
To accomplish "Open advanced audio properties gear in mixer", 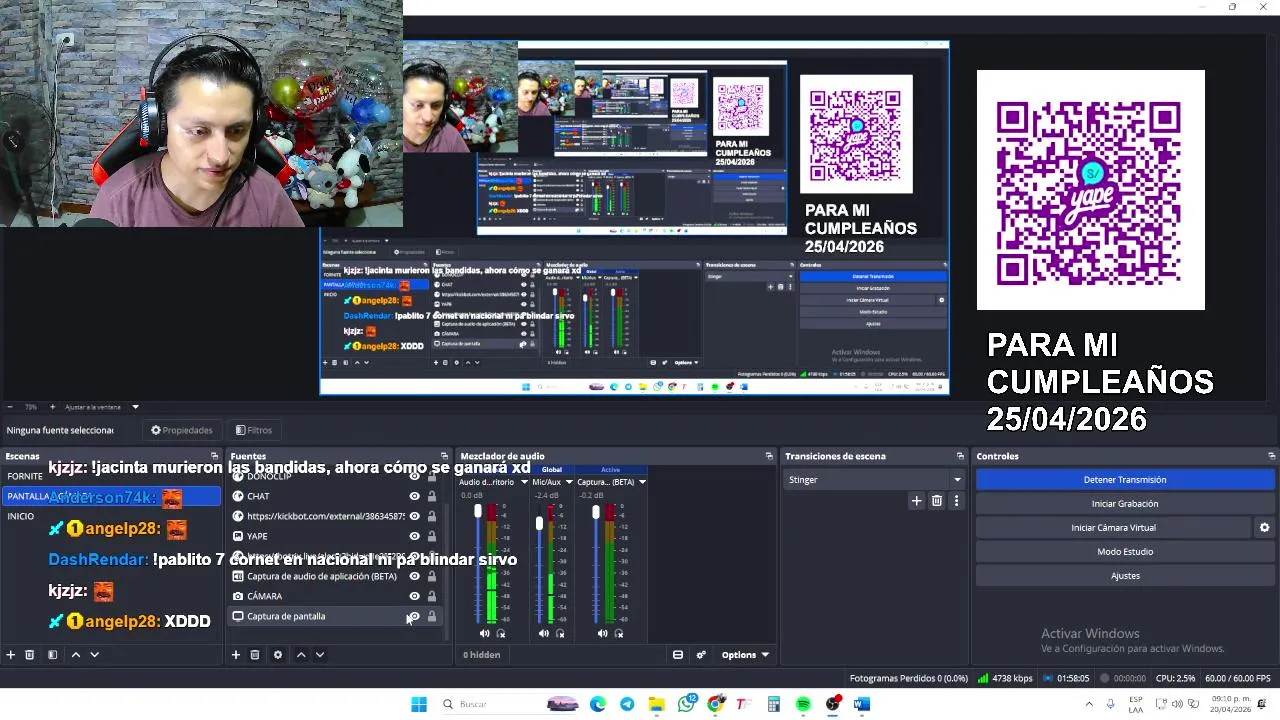I will (x=701, y=655).
